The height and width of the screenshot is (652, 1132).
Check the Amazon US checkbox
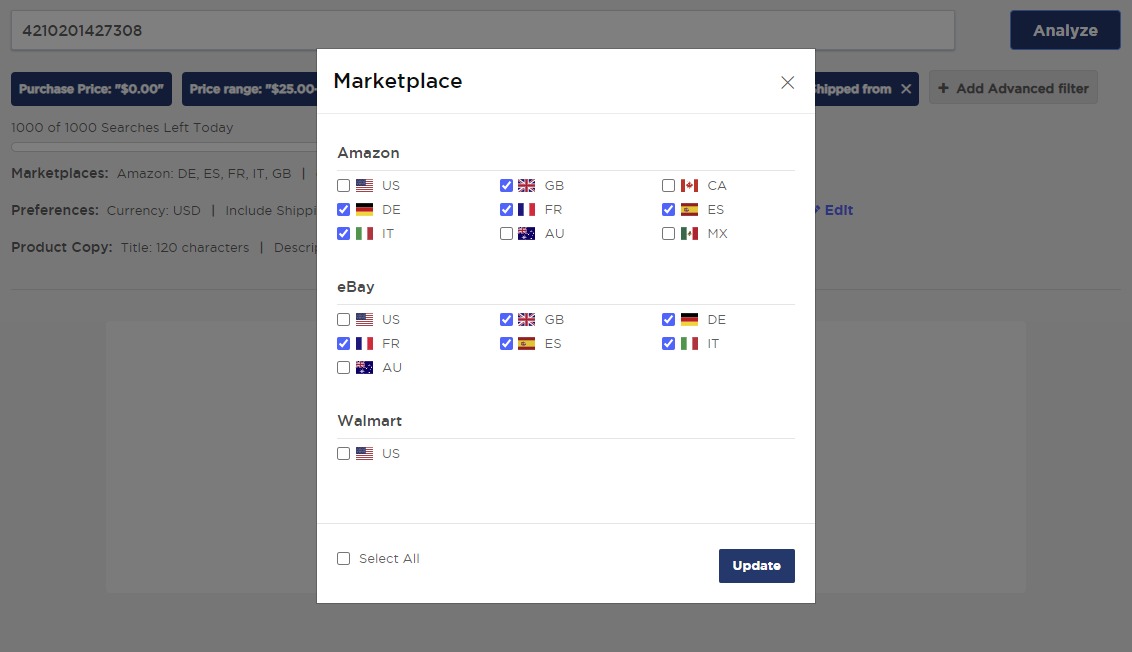point(343,185)
